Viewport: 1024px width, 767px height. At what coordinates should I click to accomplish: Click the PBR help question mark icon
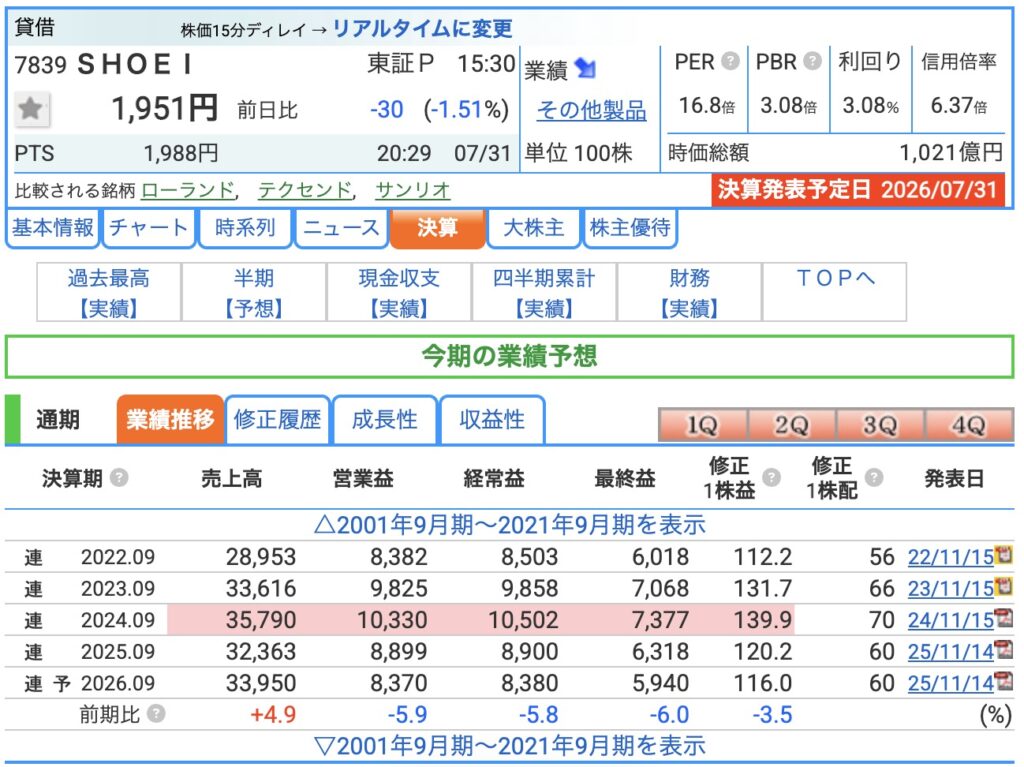[812, 61]
